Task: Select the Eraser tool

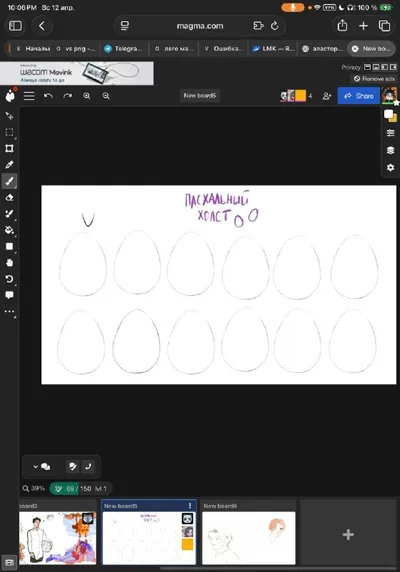Action: pyautogui.click(x=9, y=197)
